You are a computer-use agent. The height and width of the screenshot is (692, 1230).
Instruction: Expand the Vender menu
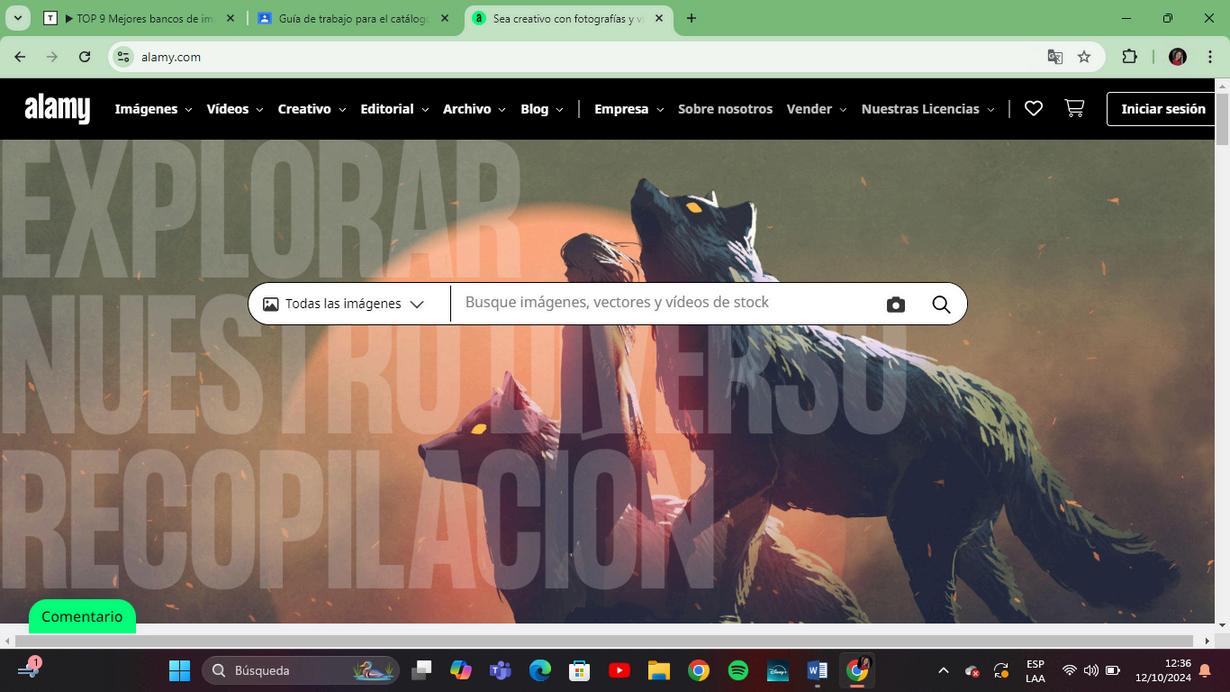coord(817,109)
